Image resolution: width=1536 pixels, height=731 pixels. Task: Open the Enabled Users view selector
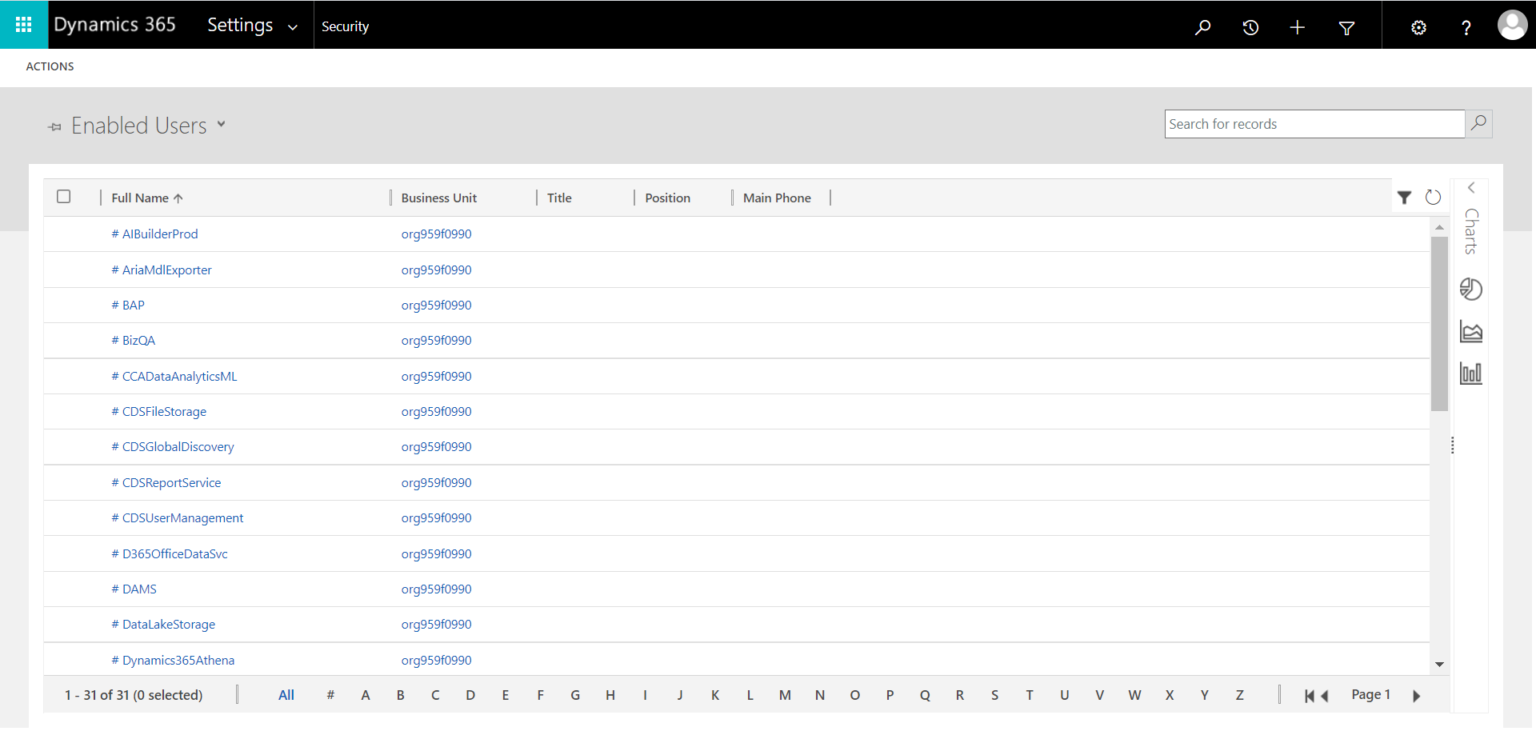click(x=221, y=125)
